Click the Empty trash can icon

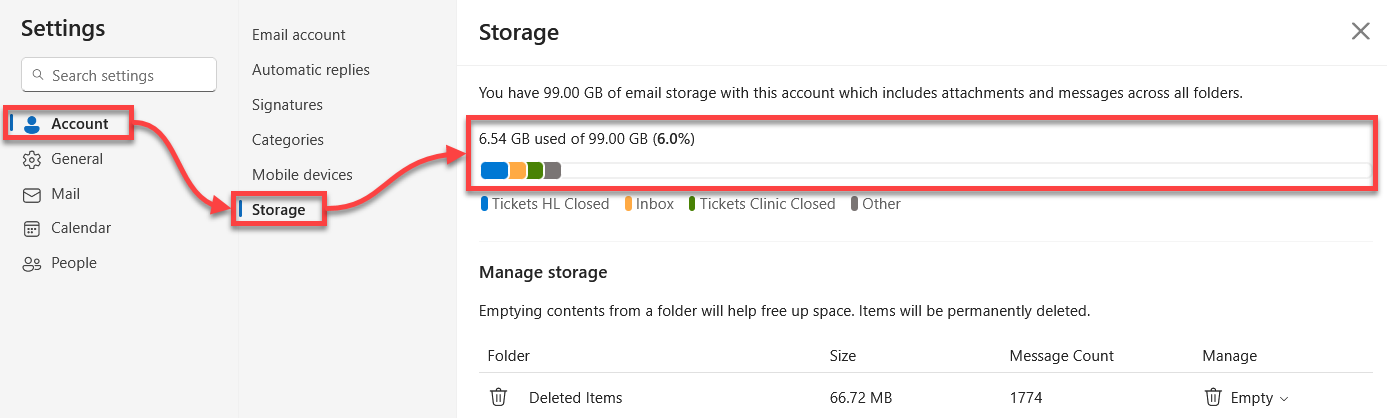[1213, 397]
